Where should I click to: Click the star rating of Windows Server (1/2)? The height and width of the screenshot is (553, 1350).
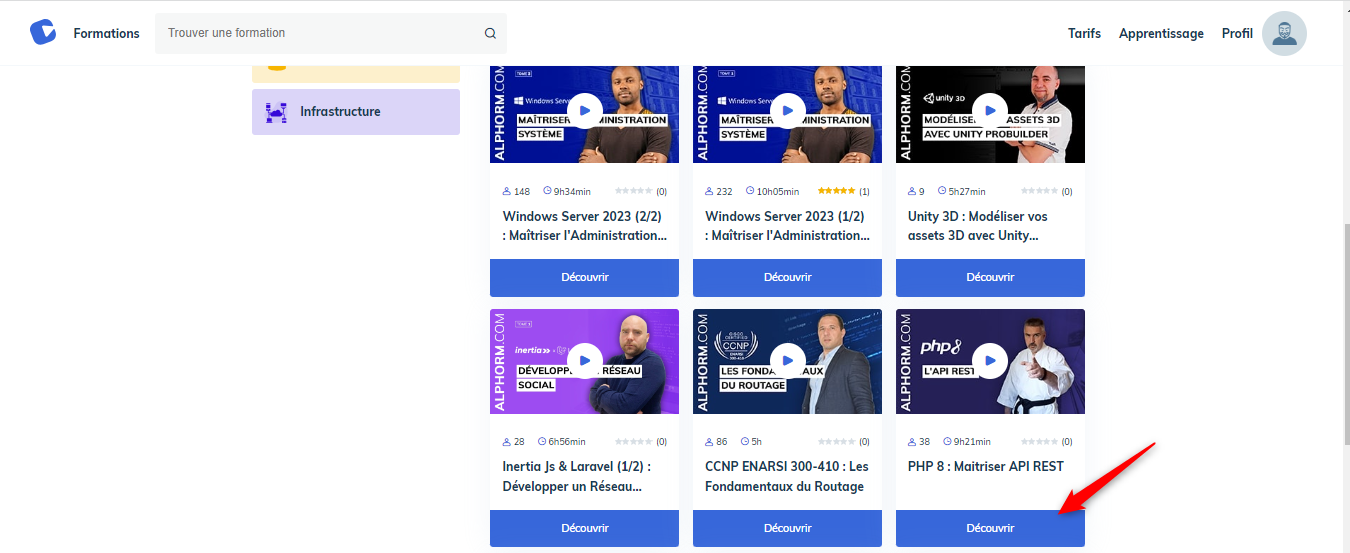pos(837,191)
